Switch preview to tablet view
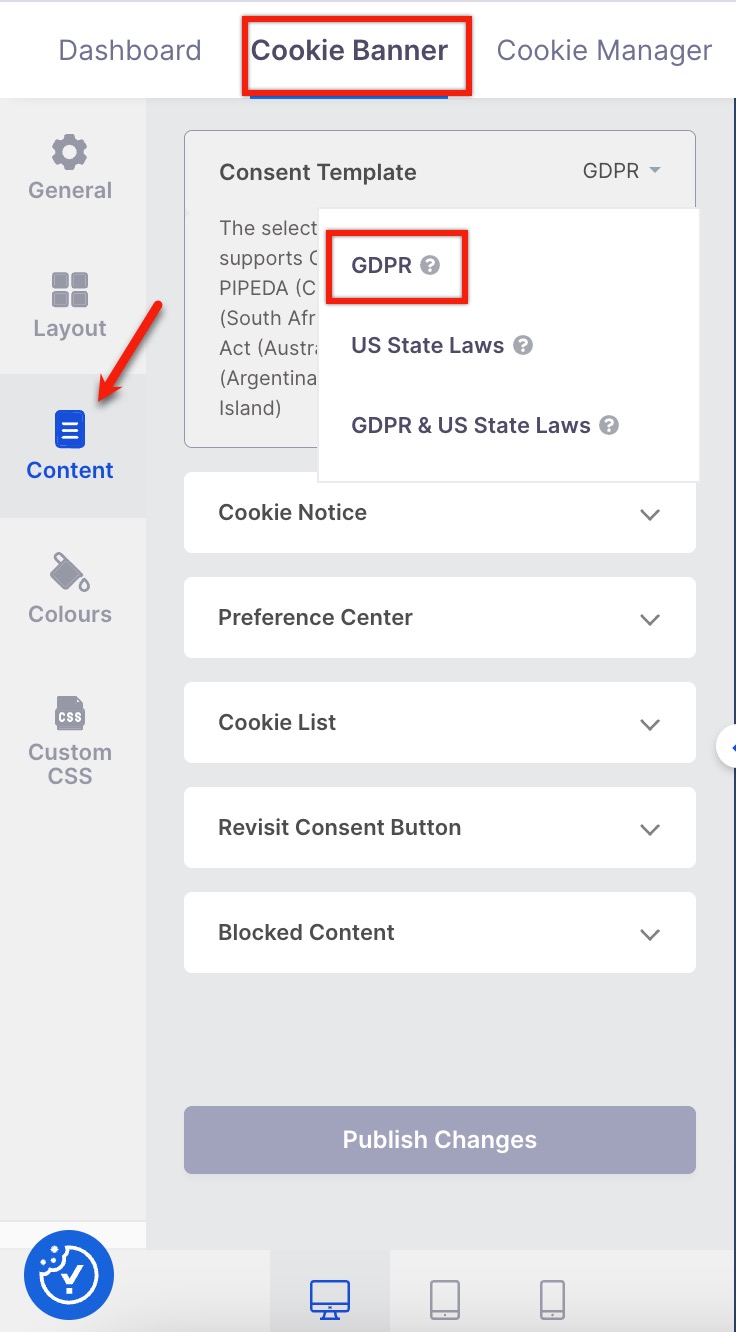This screenshot has width=736, height=1332. 445,1299
